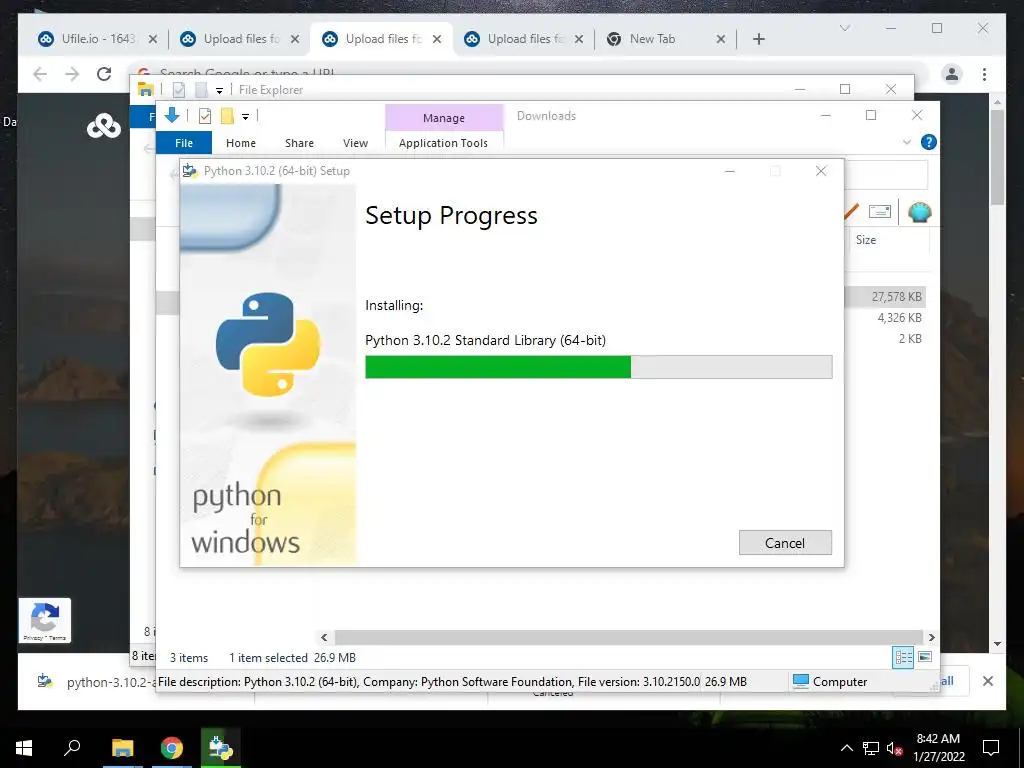Open Chrome tab search dropdown chevron
Viewport: 1024px width, 768px height.
[x=844, y=28]
